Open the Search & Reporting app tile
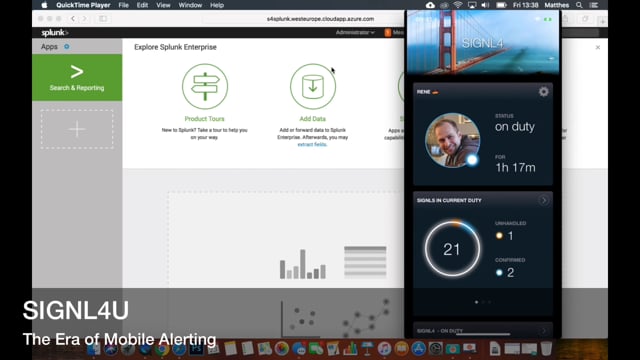This screenshot has width=640, height=360. [x=77, y=78]
